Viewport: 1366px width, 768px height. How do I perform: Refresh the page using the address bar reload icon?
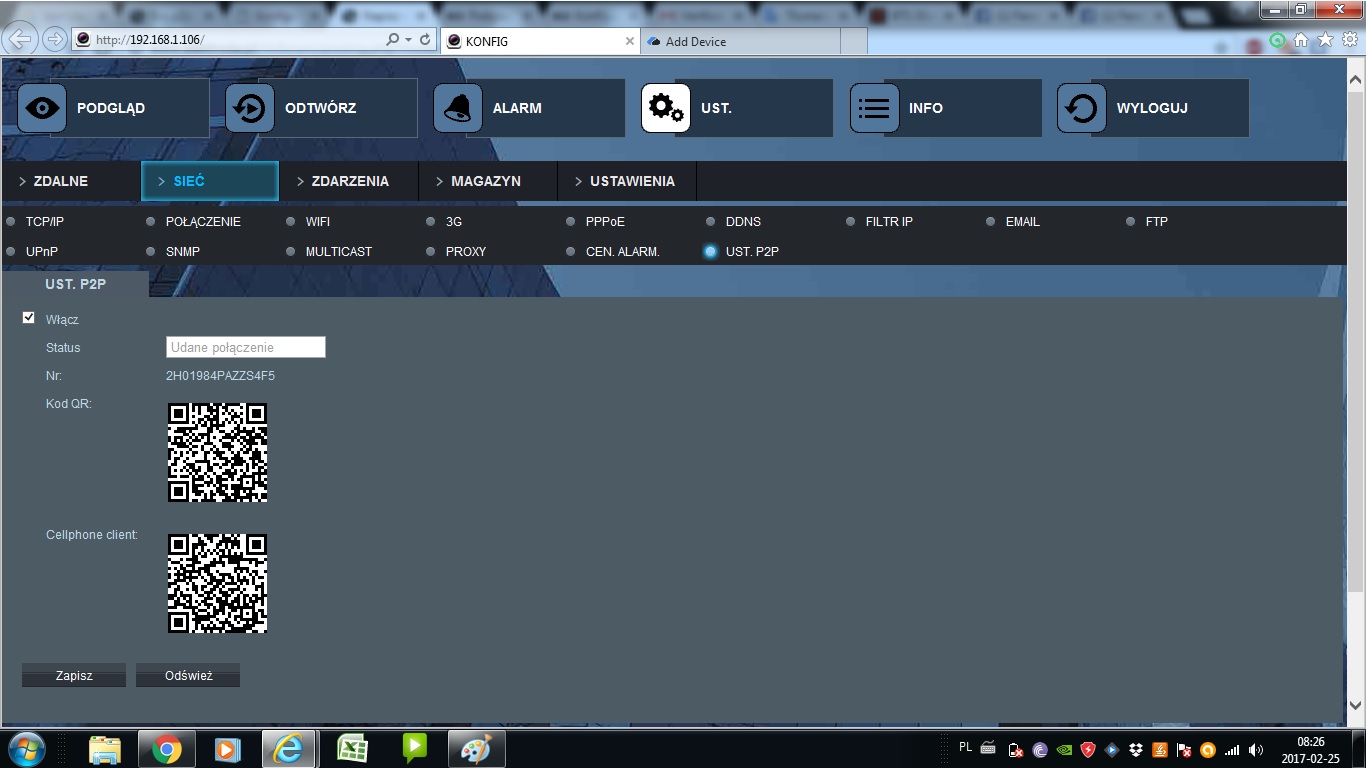point(425,40)
